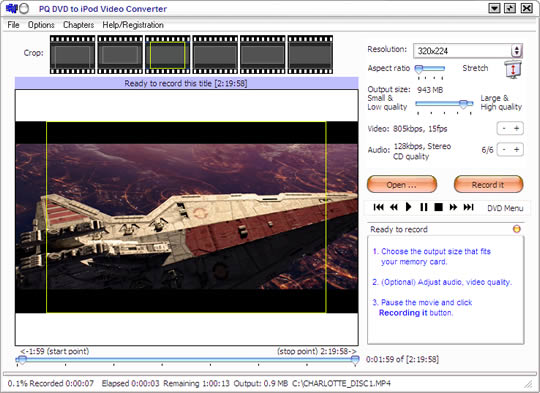Select the first crop preset thumbnail
Screen dimensions: 540x393
pyautogui.click(x=72, y=54)
